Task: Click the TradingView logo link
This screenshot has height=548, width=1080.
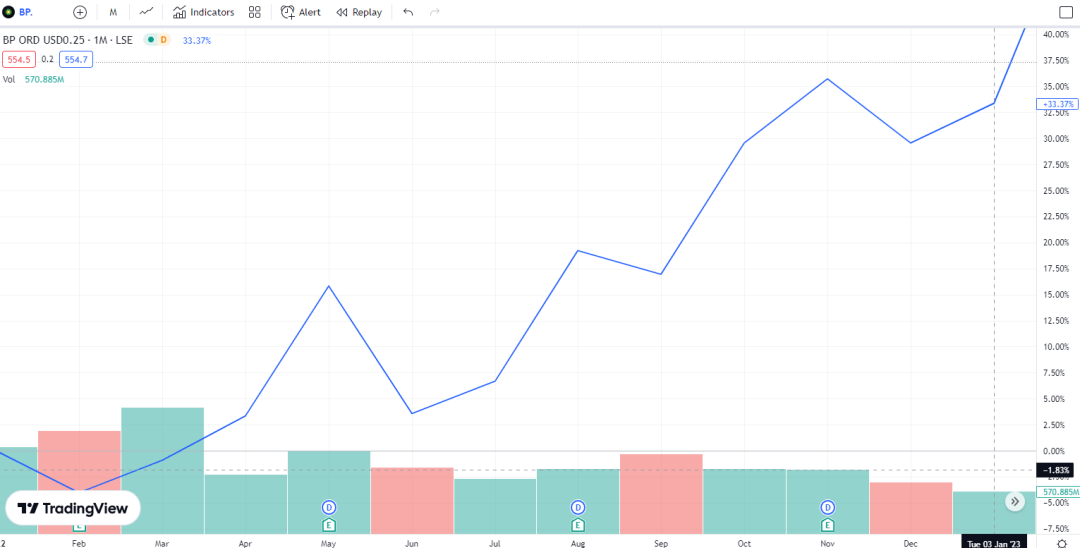Action: pyautogui.click(x=74, y=508)
